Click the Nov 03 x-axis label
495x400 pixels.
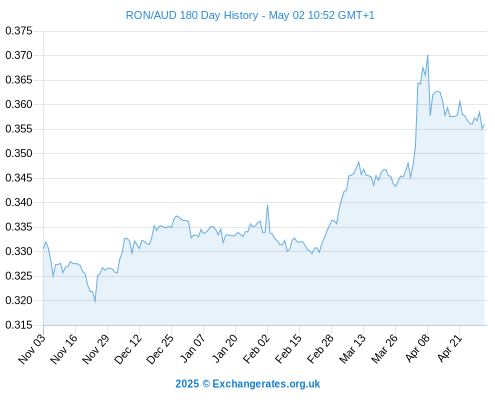(32, 349)
